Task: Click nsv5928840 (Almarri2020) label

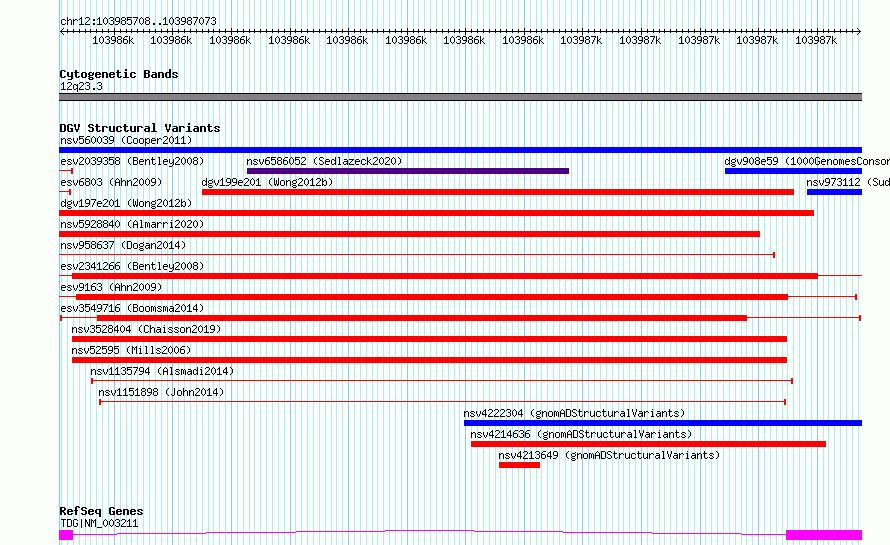Action: pyautogui.click(x=132, y=224)
